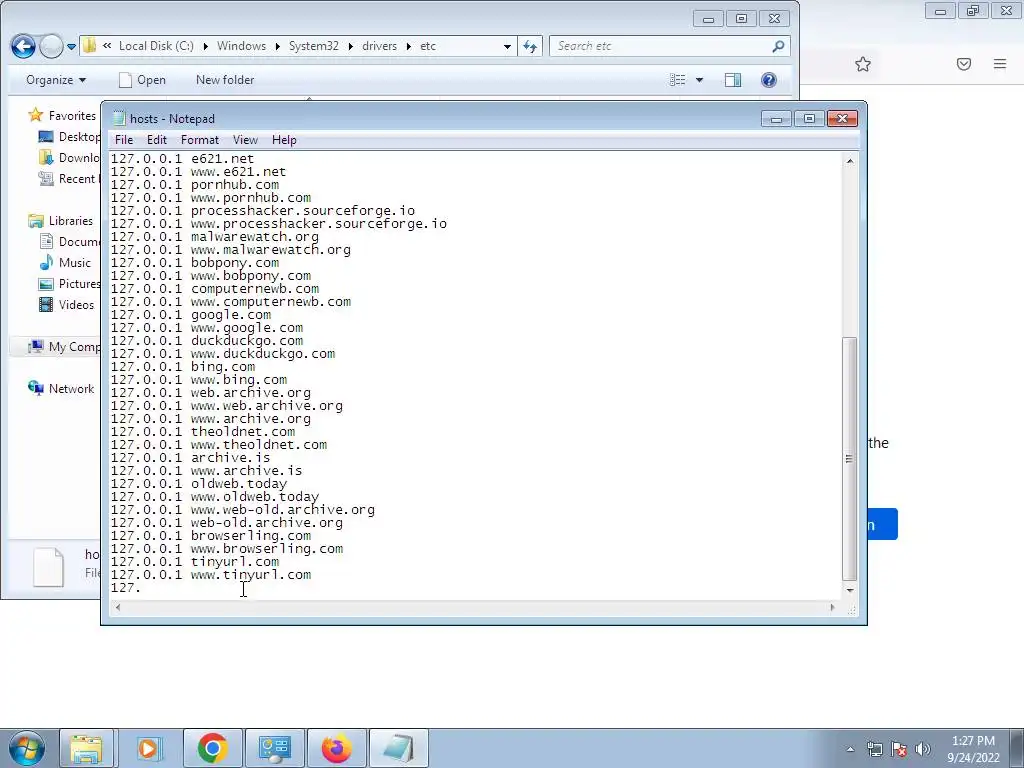Select Pictures library
This screenshot has width=1024, height=768.
point(69,283)
